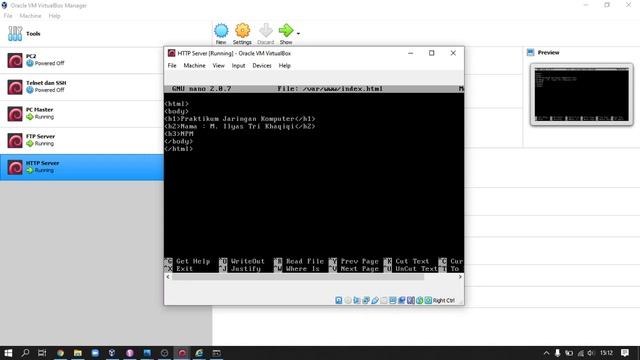Open Windows notification center

[625, 353]
